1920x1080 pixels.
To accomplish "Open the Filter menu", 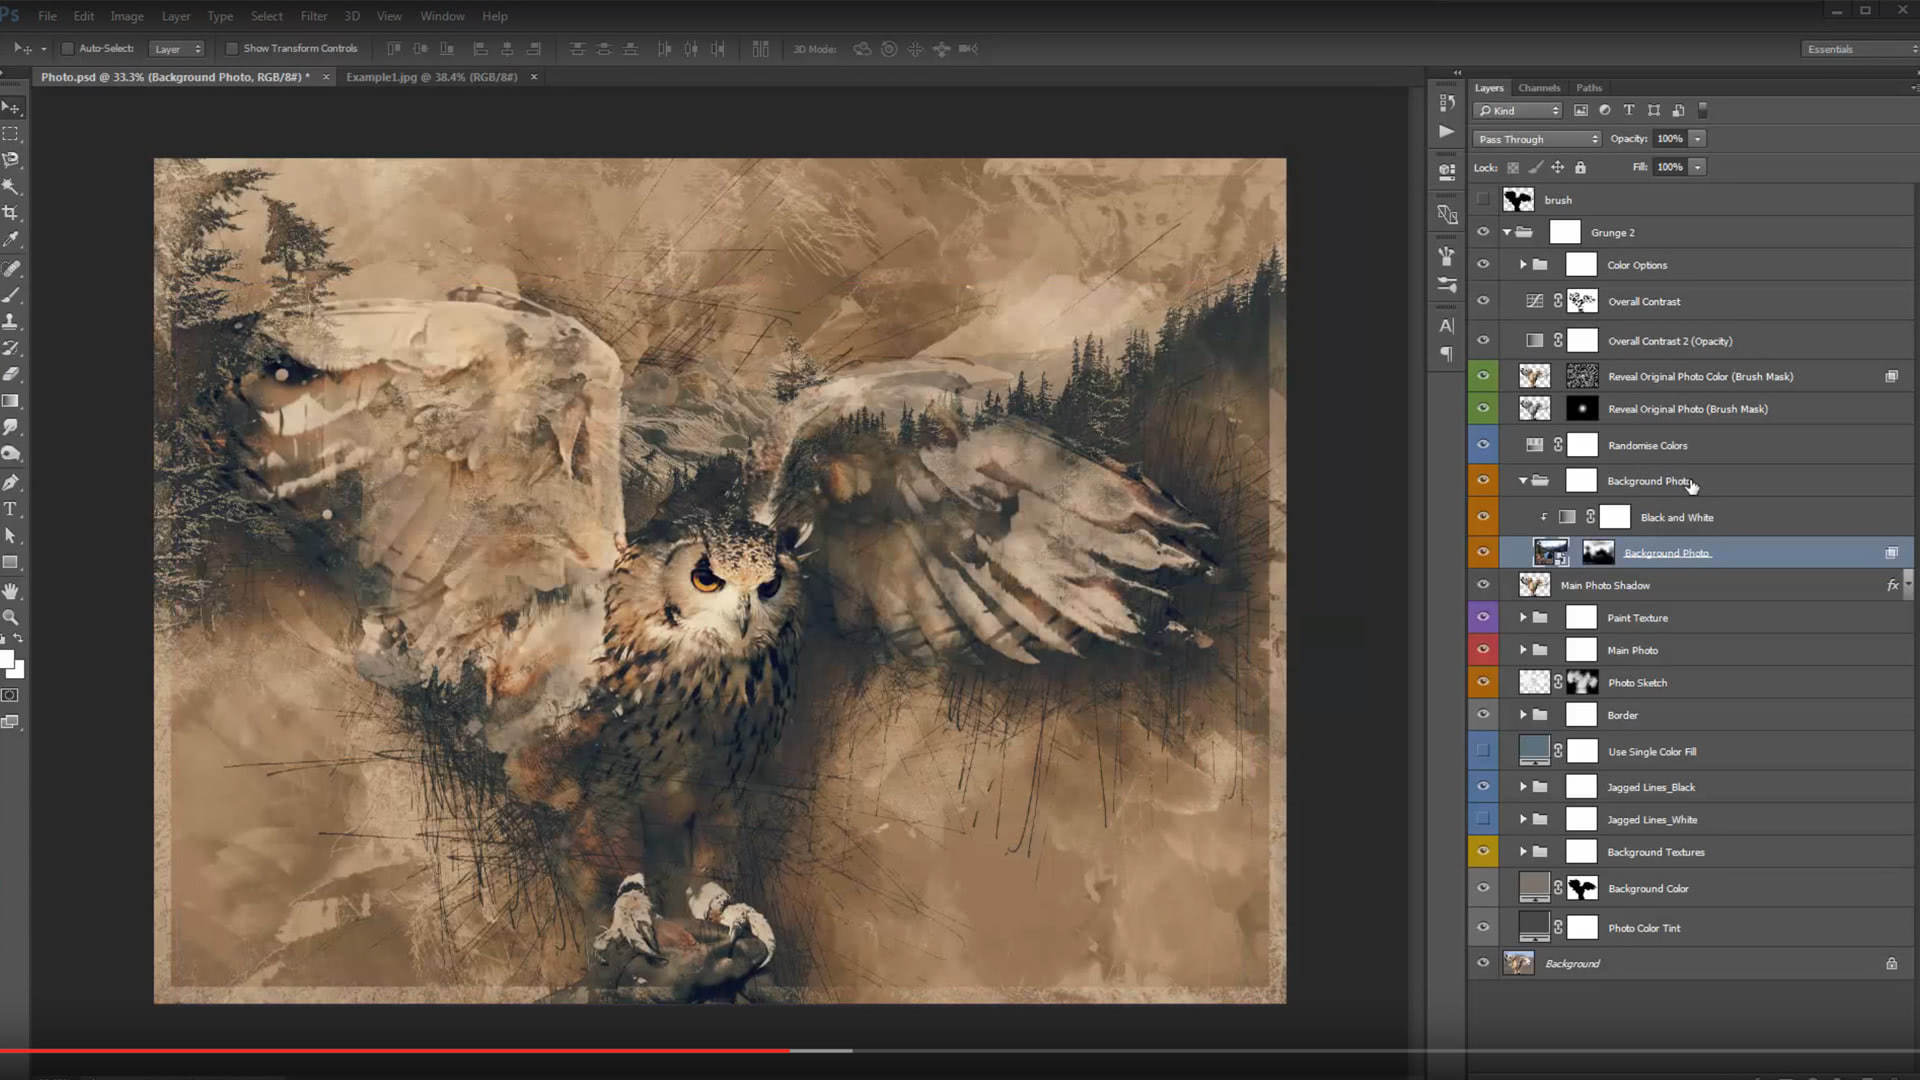I will 313,16.
